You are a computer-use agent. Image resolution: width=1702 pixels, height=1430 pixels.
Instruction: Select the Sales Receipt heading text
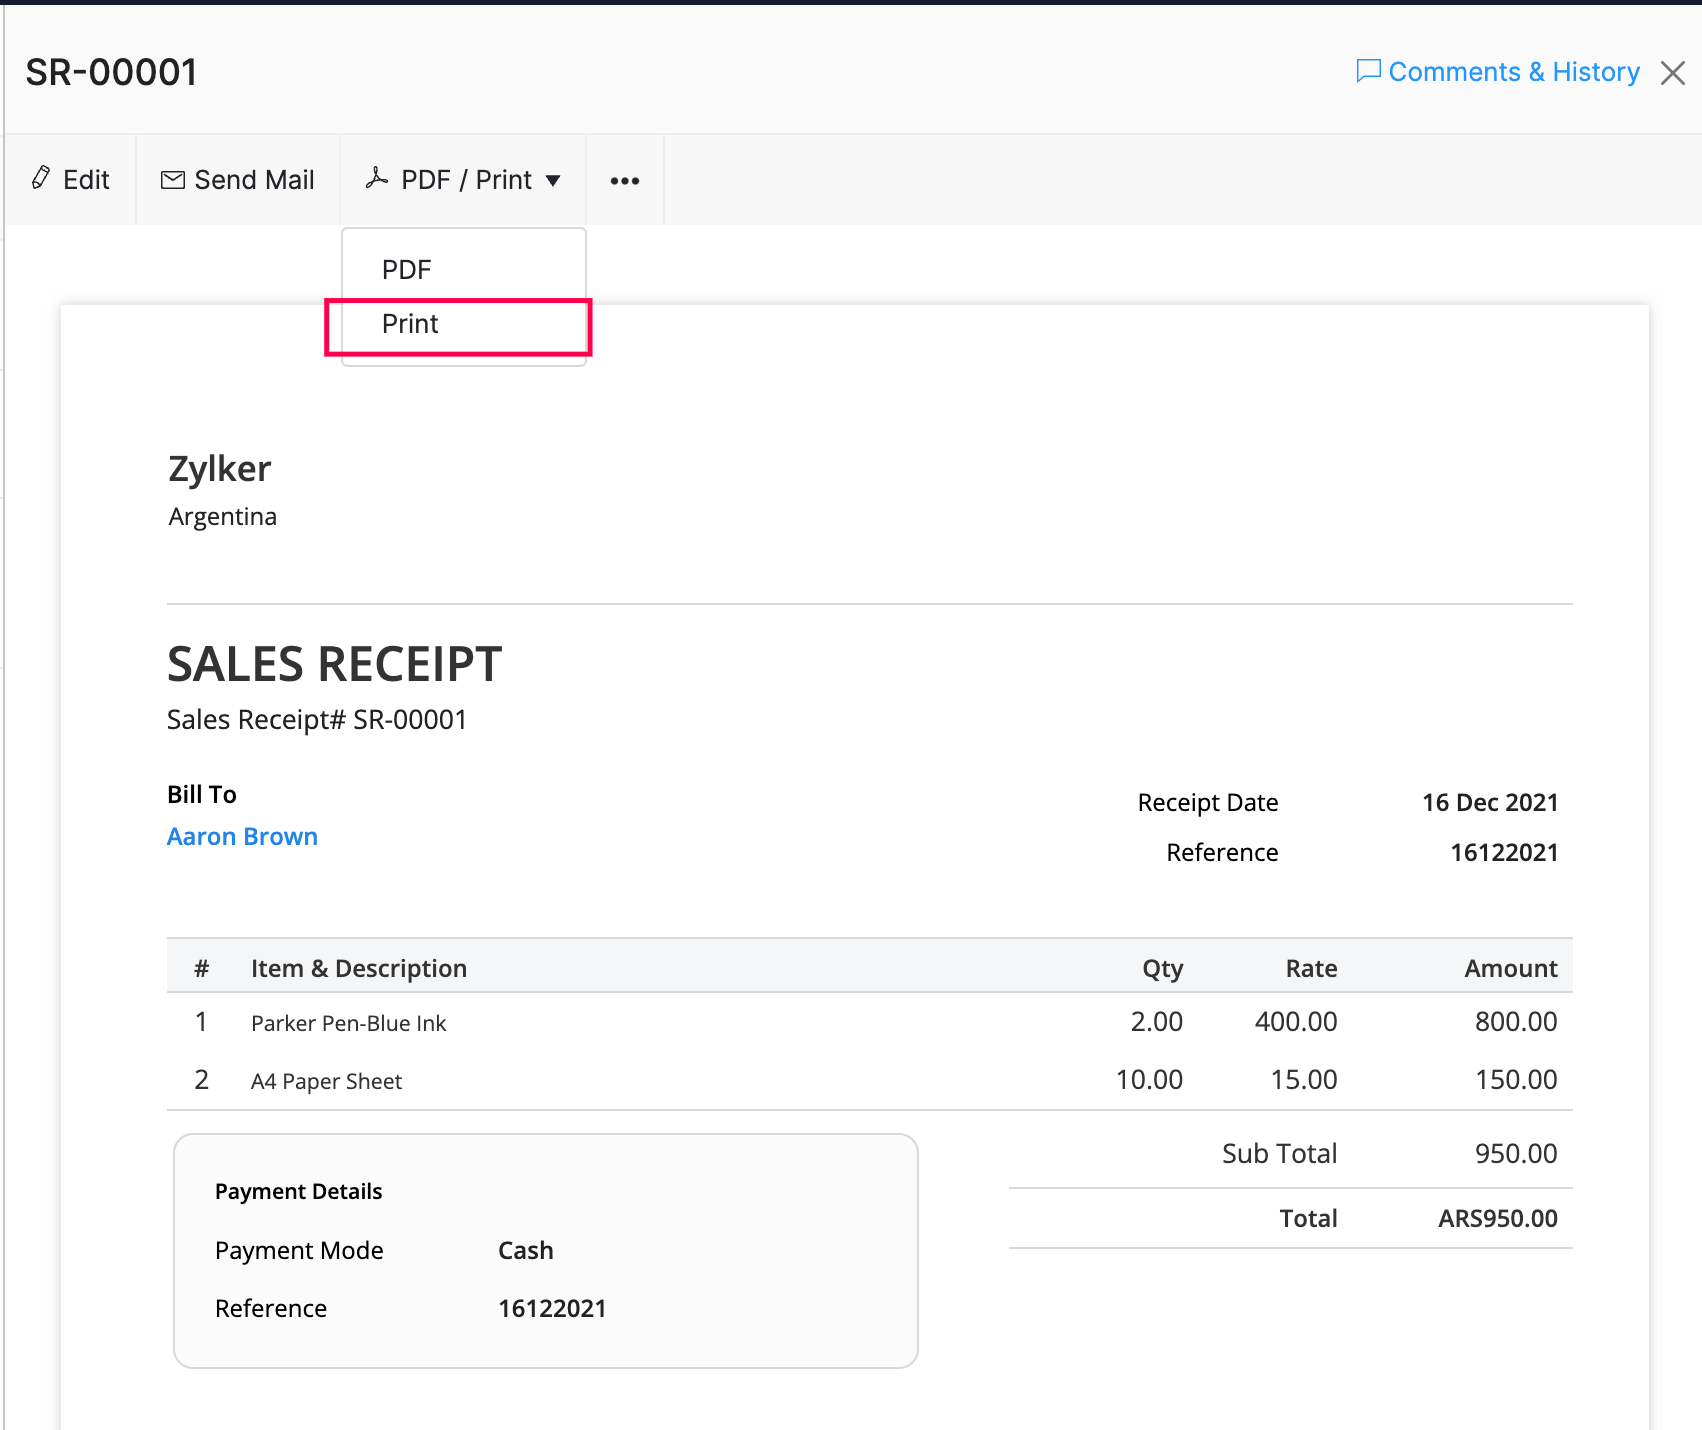pos(334,662)
